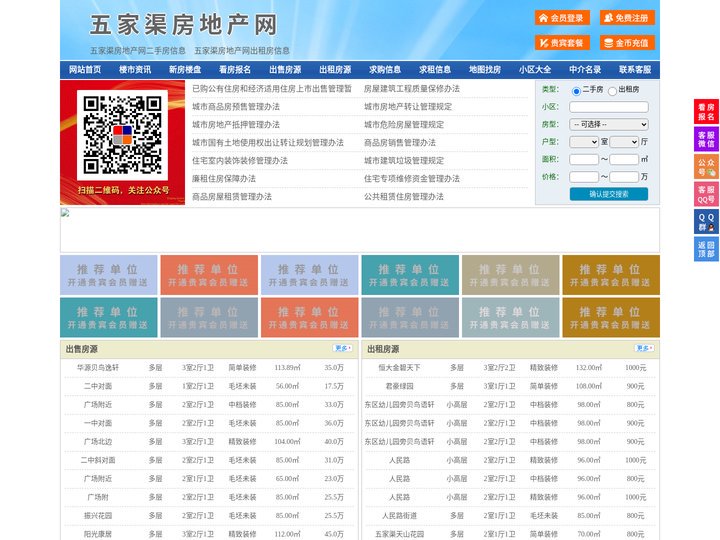
Task: Open the 阳光康居 sale listing
Action: [x=98, y=534]
